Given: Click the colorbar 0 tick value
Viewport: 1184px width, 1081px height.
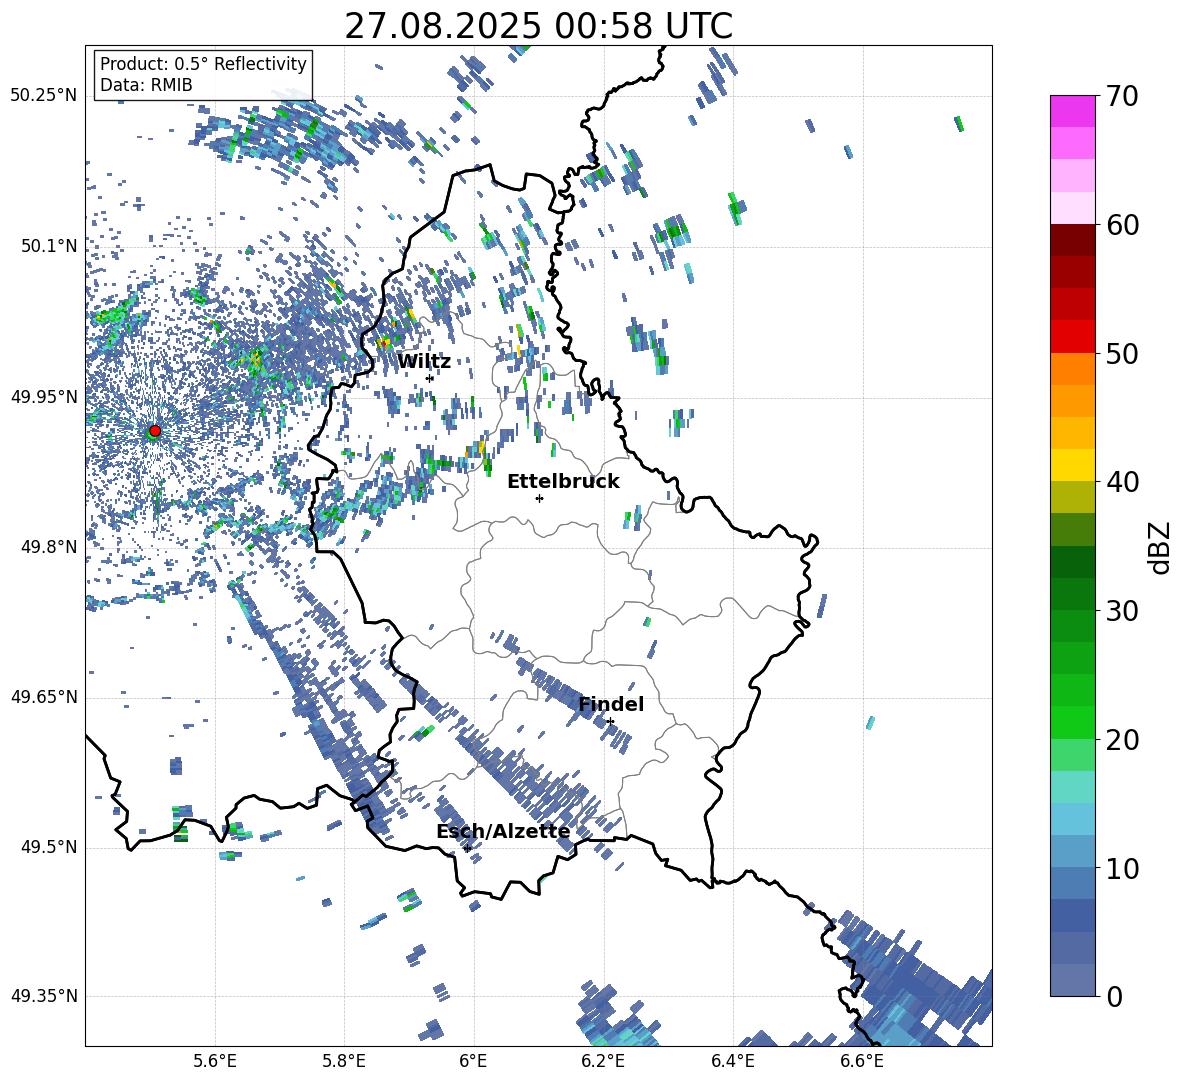Looking at the screenshot, I should pyautogui.click(x=1115, y=996).
